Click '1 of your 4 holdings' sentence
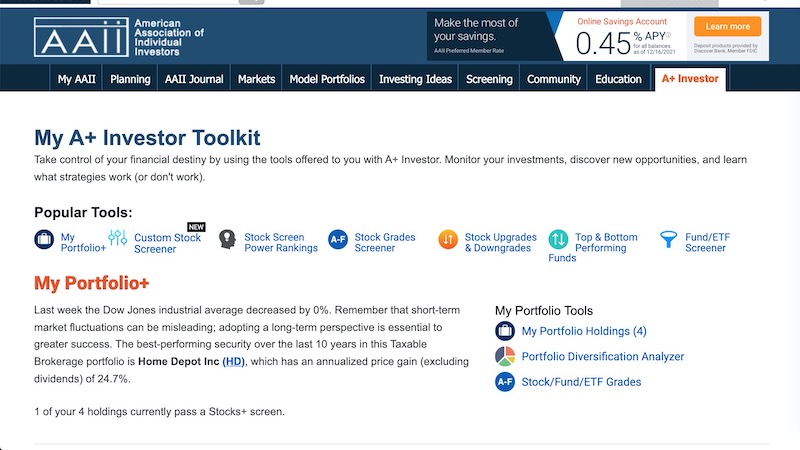800x450 pixels. click(159, 412)
